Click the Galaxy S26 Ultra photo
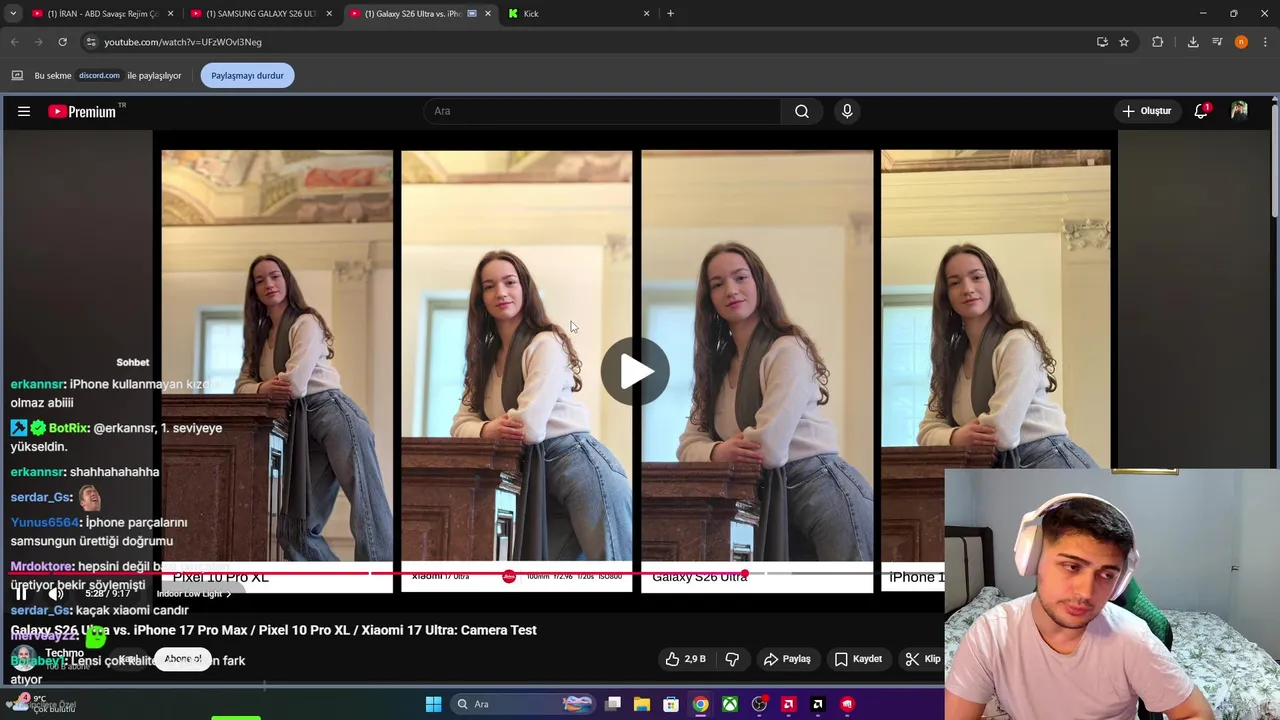 point(757,355)
